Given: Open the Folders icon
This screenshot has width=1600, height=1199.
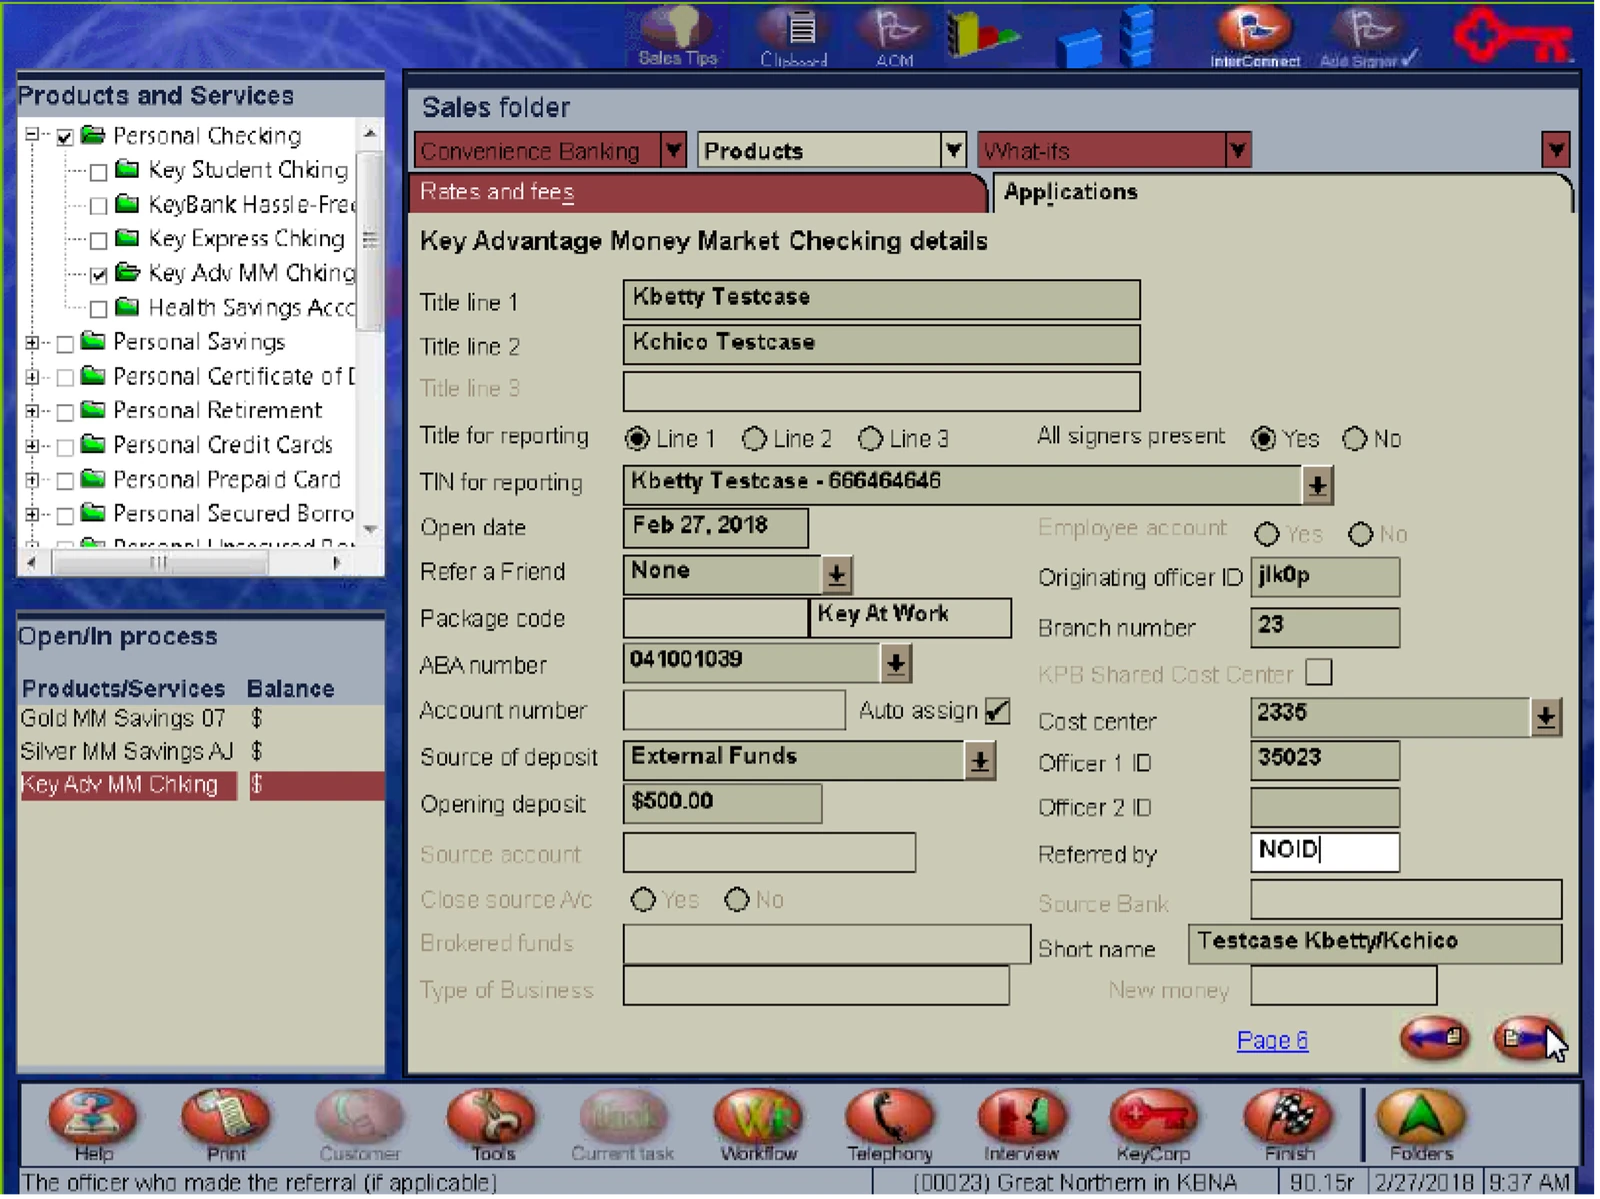Looking at the screenshot, I should (1421, 1124).
